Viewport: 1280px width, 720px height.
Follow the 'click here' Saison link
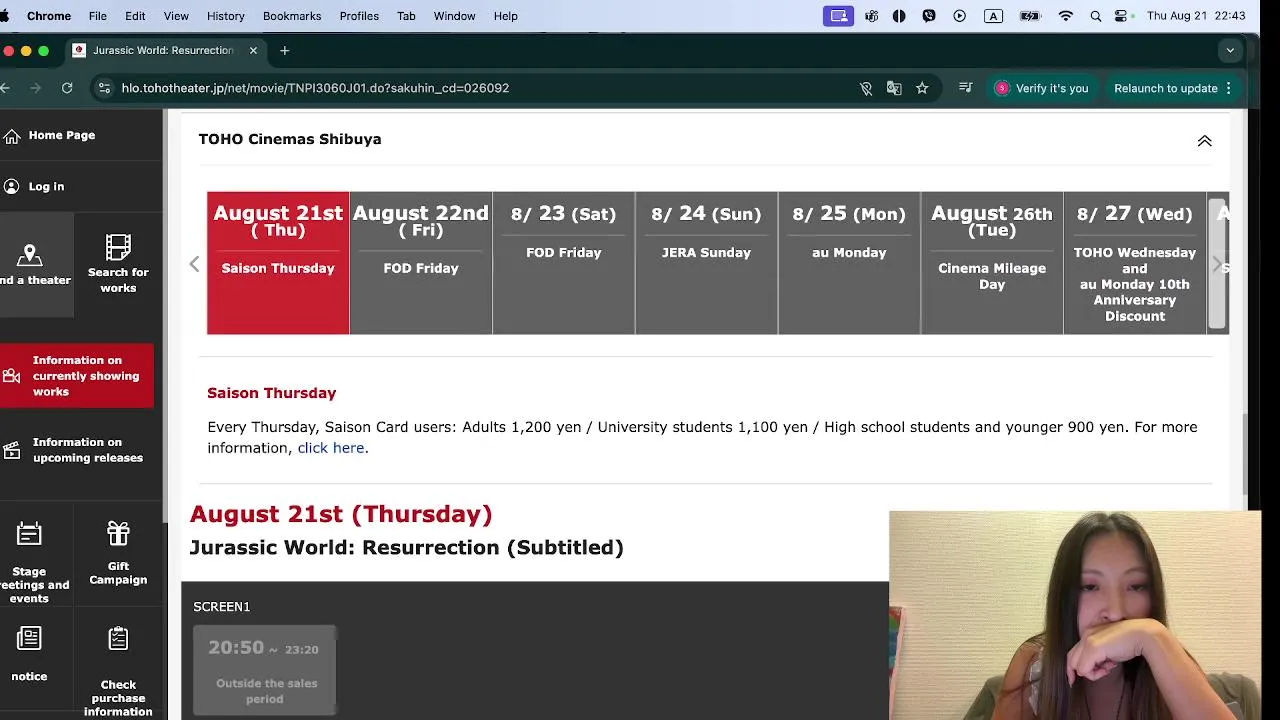pos(331,448)
